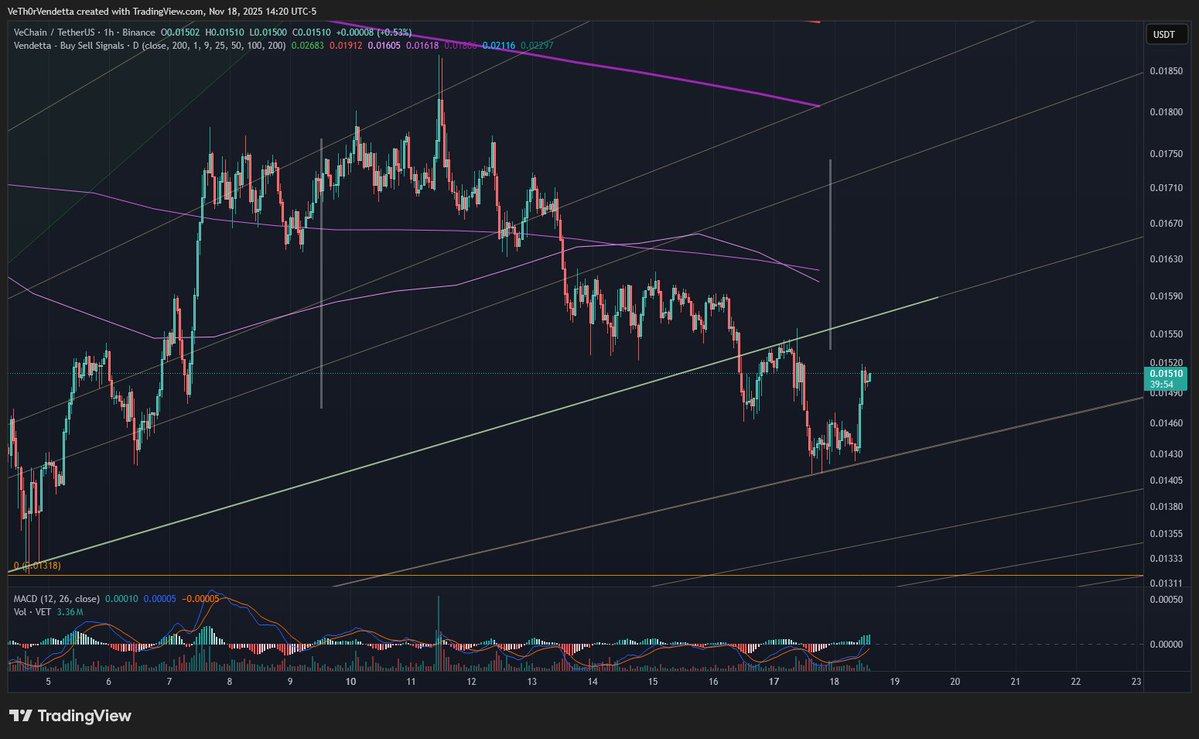
Task: Click the 0.01630 price axis label
Action: [x=1166, y=259]
